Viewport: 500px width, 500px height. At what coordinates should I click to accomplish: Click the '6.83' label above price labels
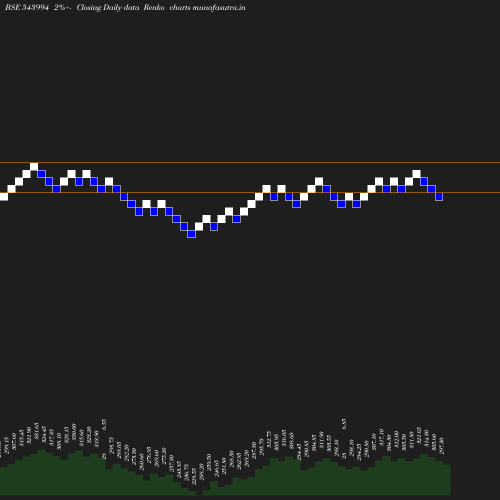(344, 424)
